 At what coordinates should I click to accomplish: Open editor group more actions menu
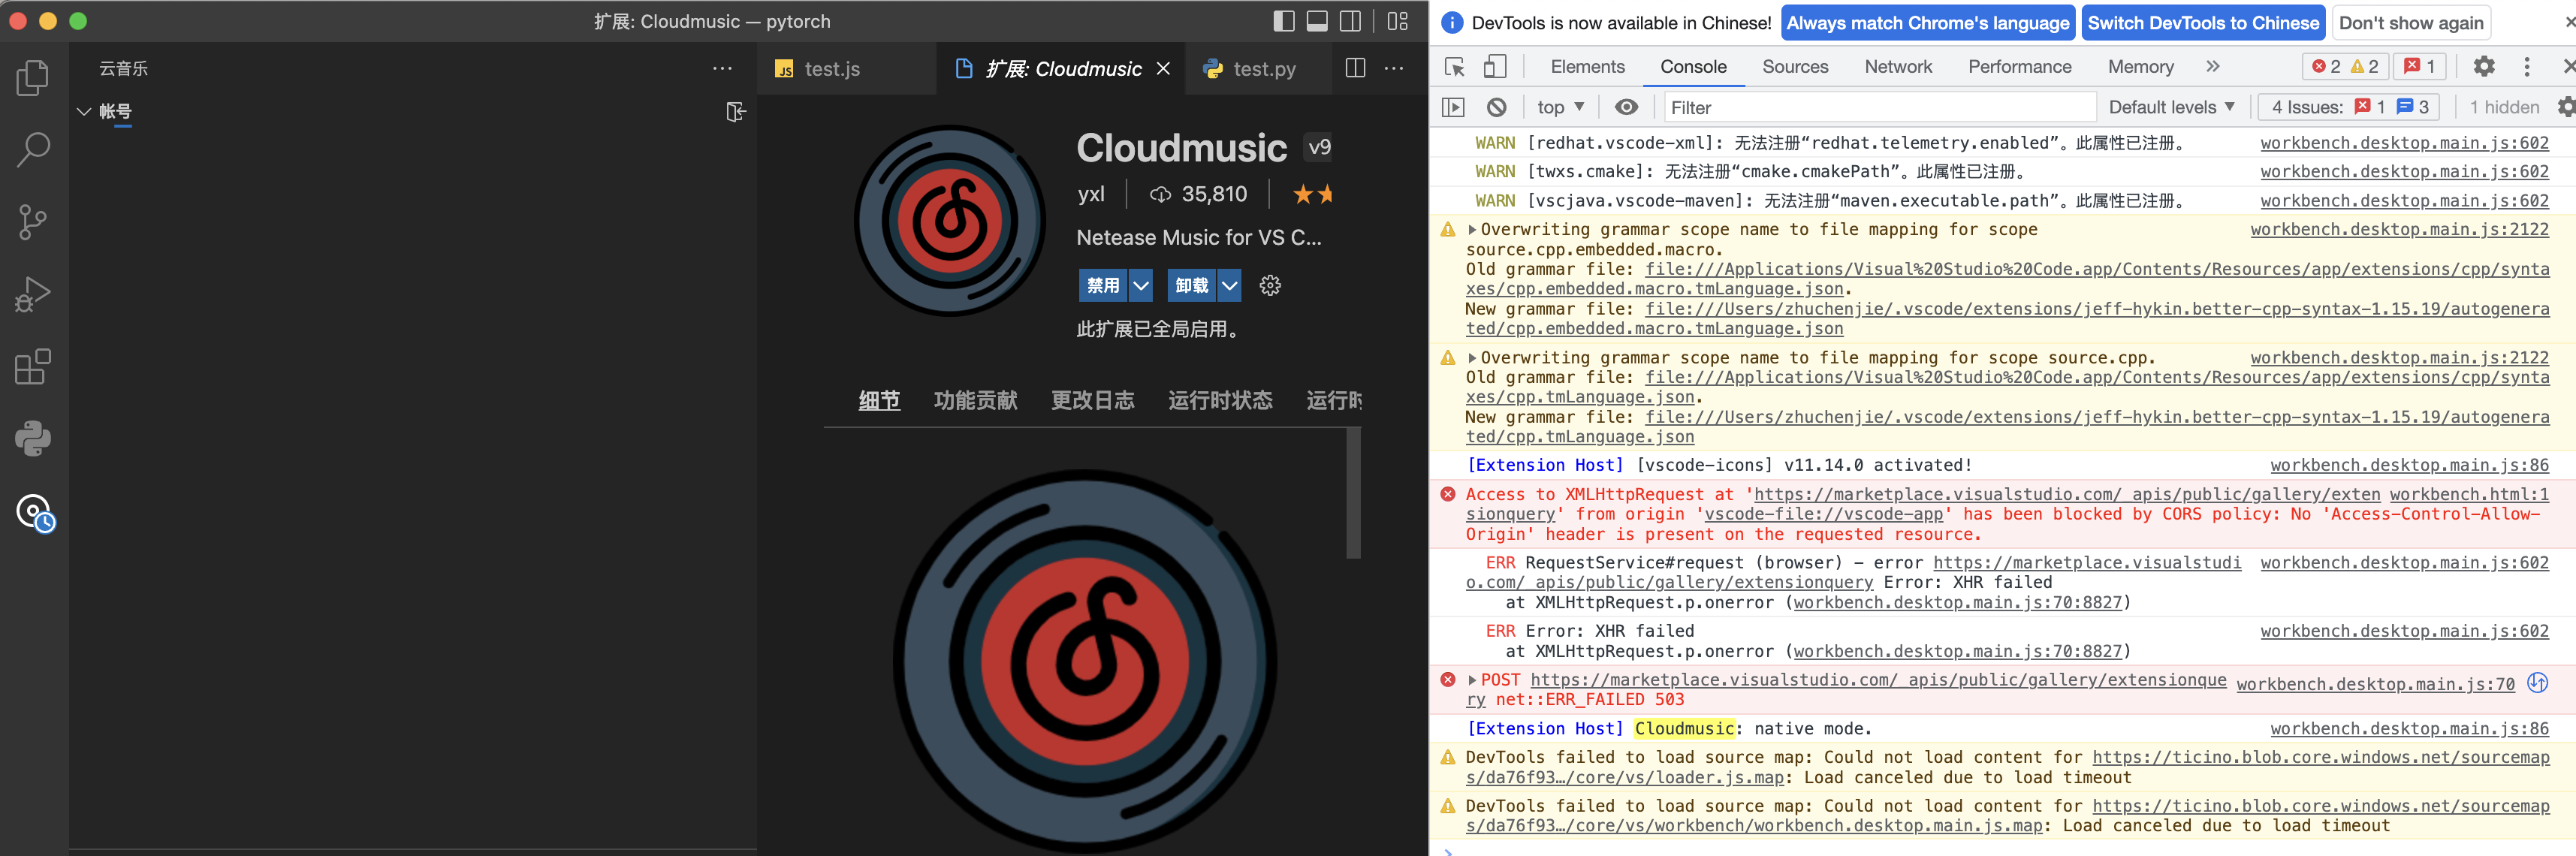point(1393,68)
